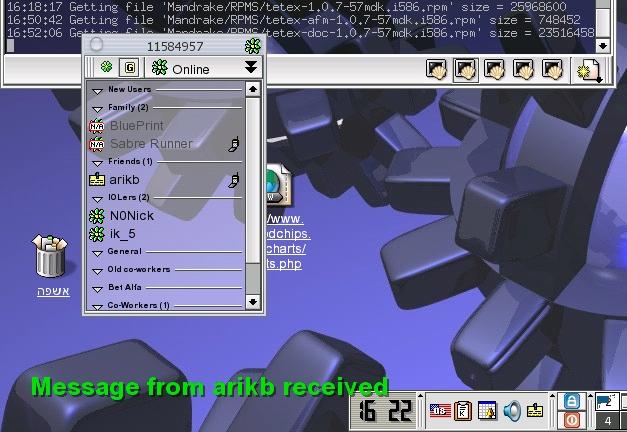Click the 'charts/' link text on desktop
This screenshot has width=627, height=432.
[286, 249]
